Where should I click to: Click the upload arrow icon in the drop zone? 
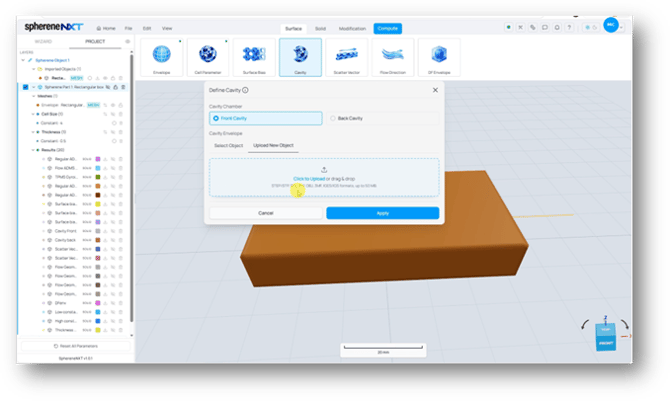click(x=324, y=170)
